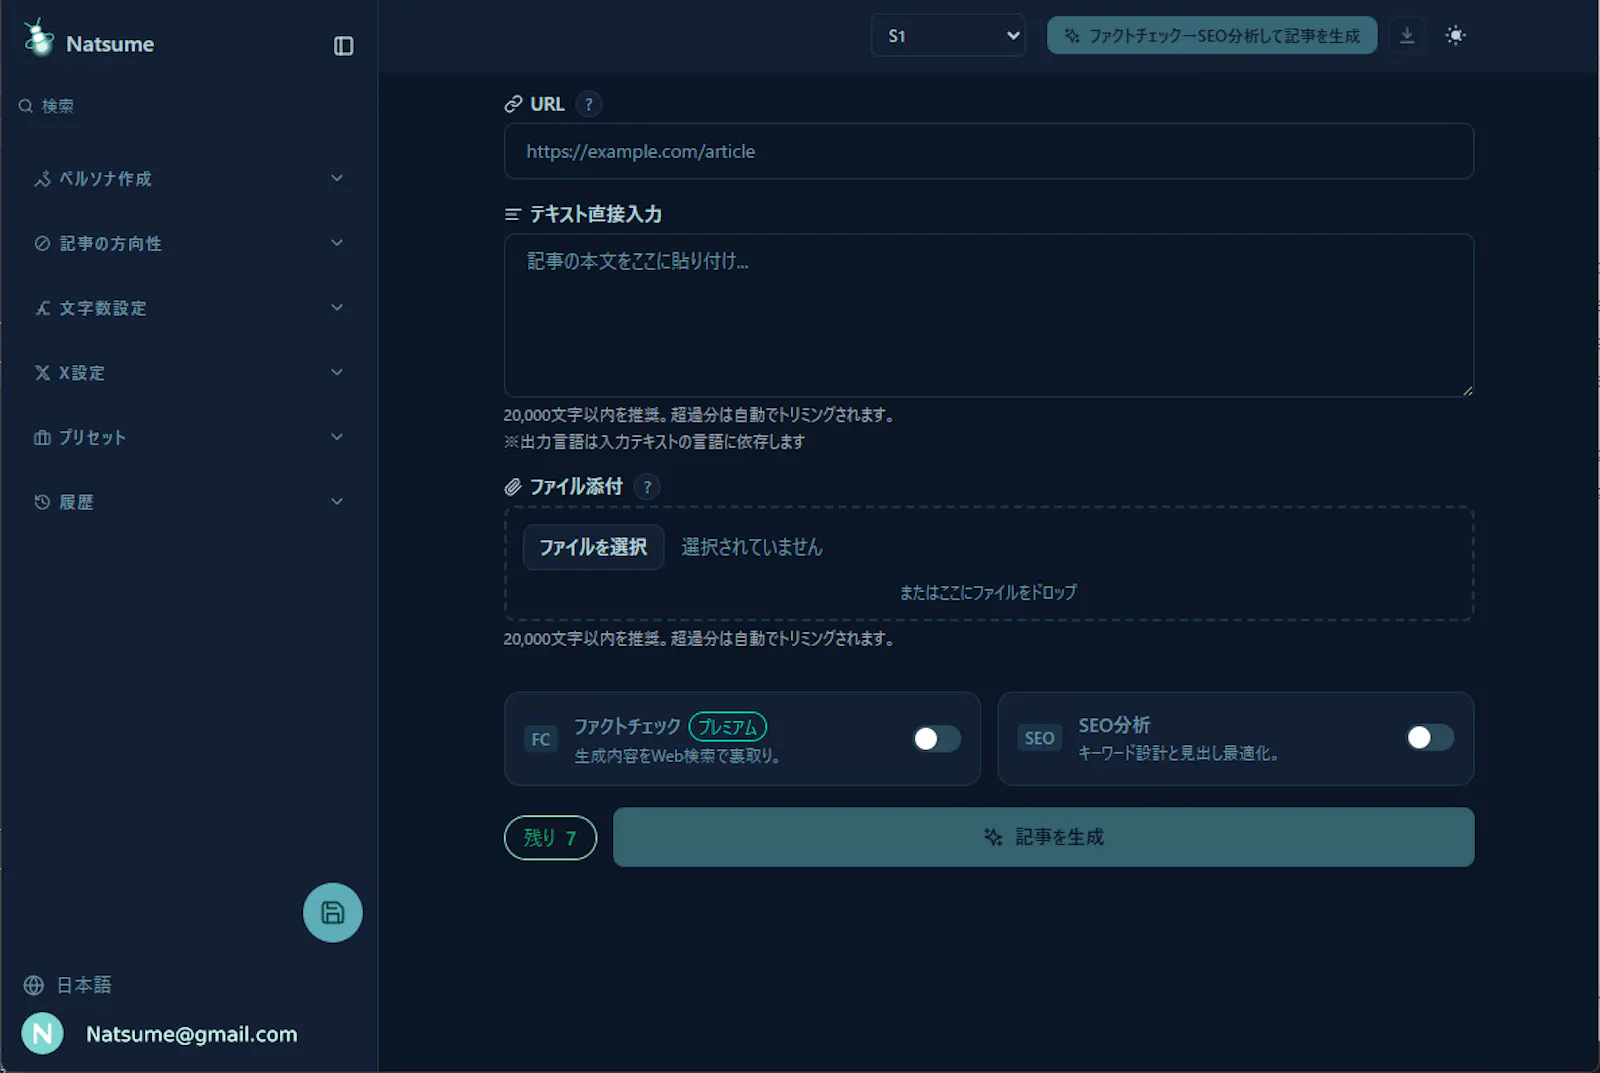Click the search magnifier icon

coord(26,106)
